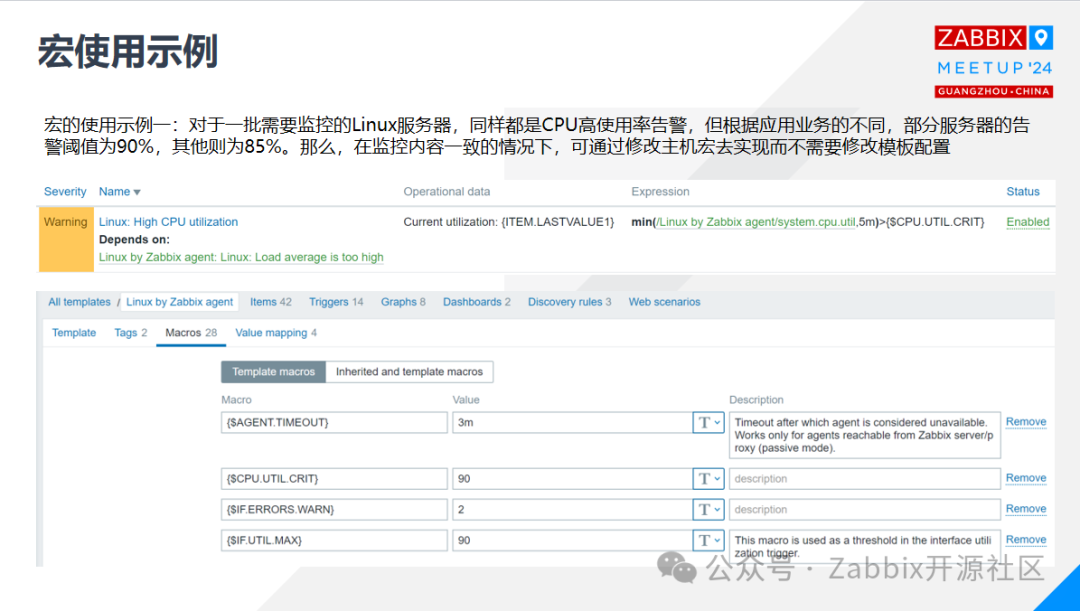Switch to the Tags tab

pyautogui.click(x=131, y=333)
